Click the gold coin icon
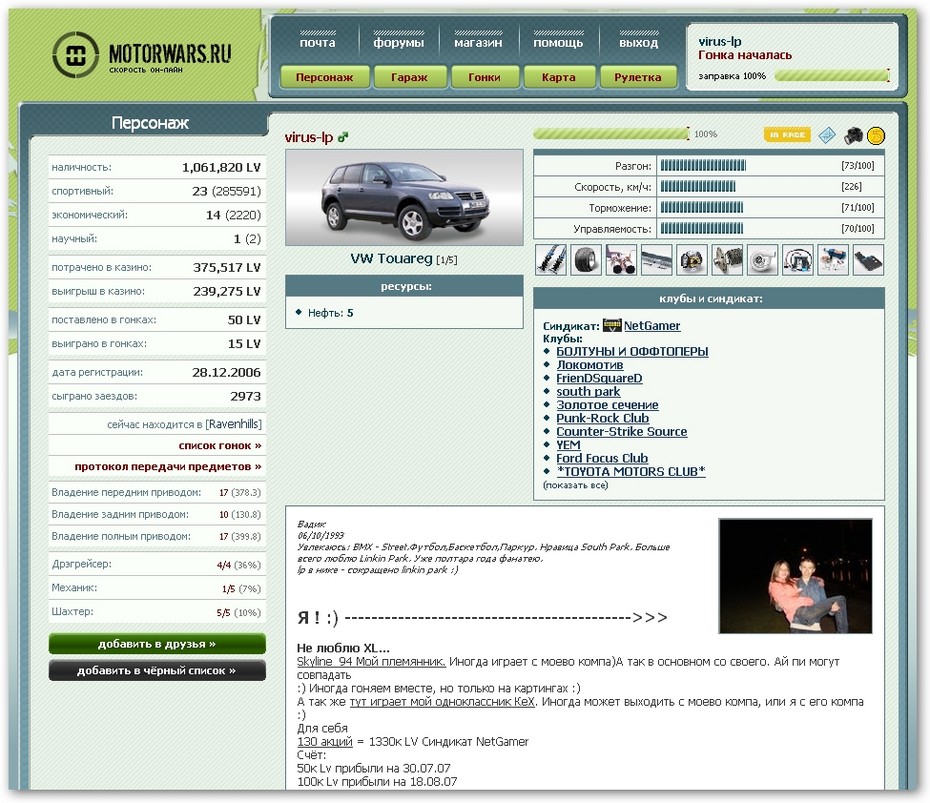This screenshot has width=930, height=803. (x=876, y=135)
